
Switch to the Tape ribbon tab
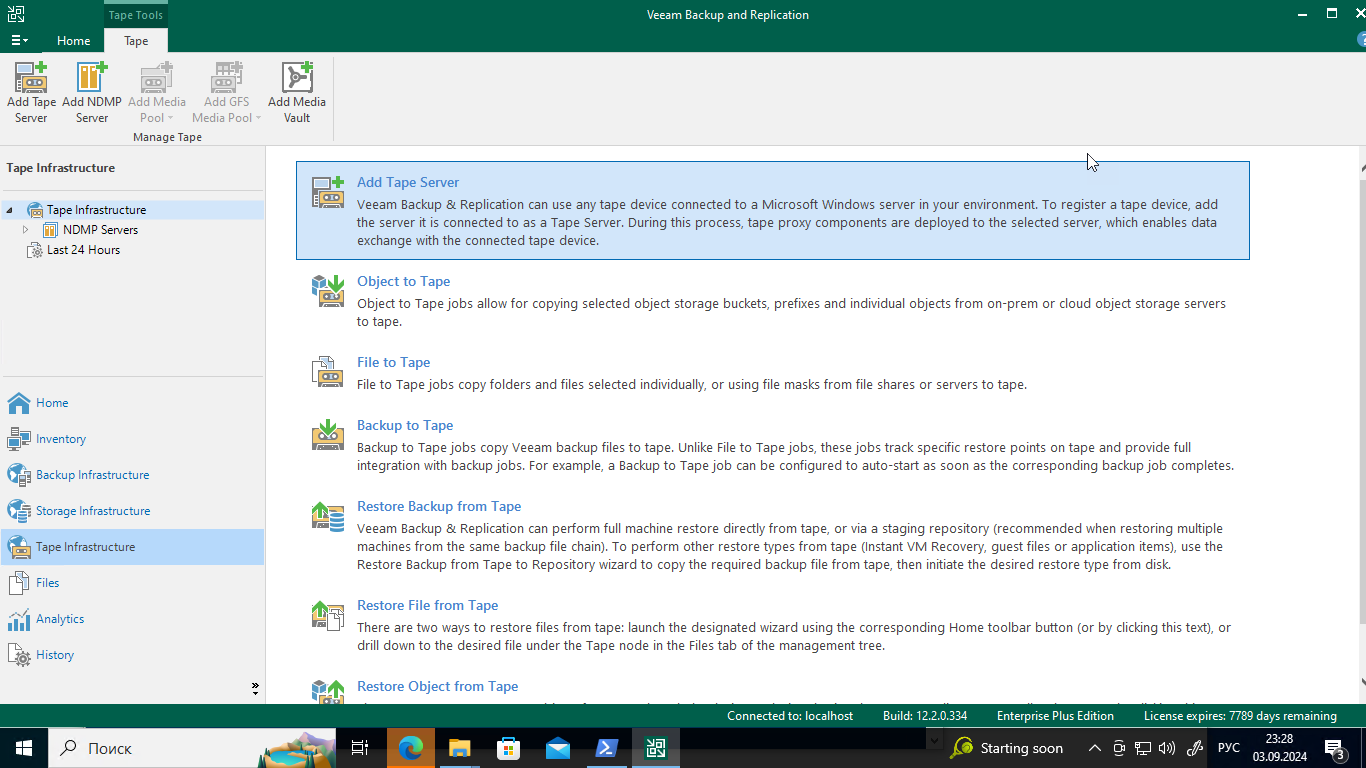pos(136,41)
